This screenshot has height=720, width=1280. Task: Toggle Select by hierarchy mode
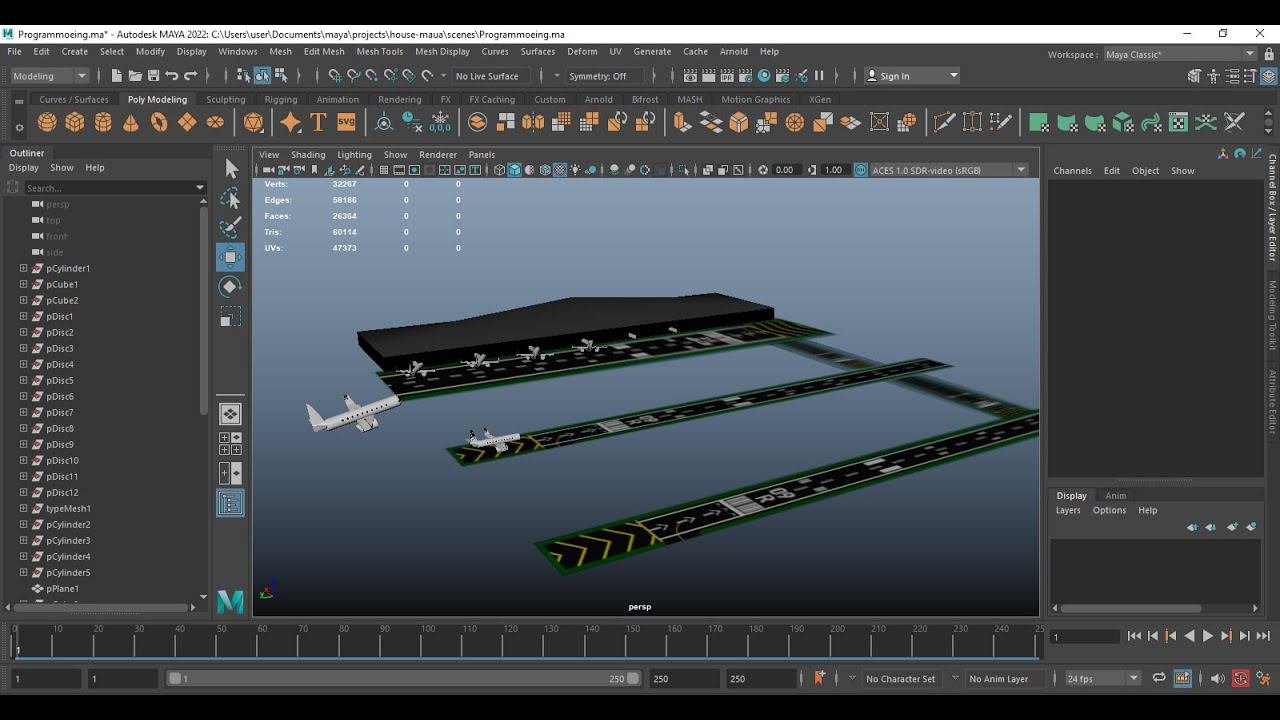[244, 76]
